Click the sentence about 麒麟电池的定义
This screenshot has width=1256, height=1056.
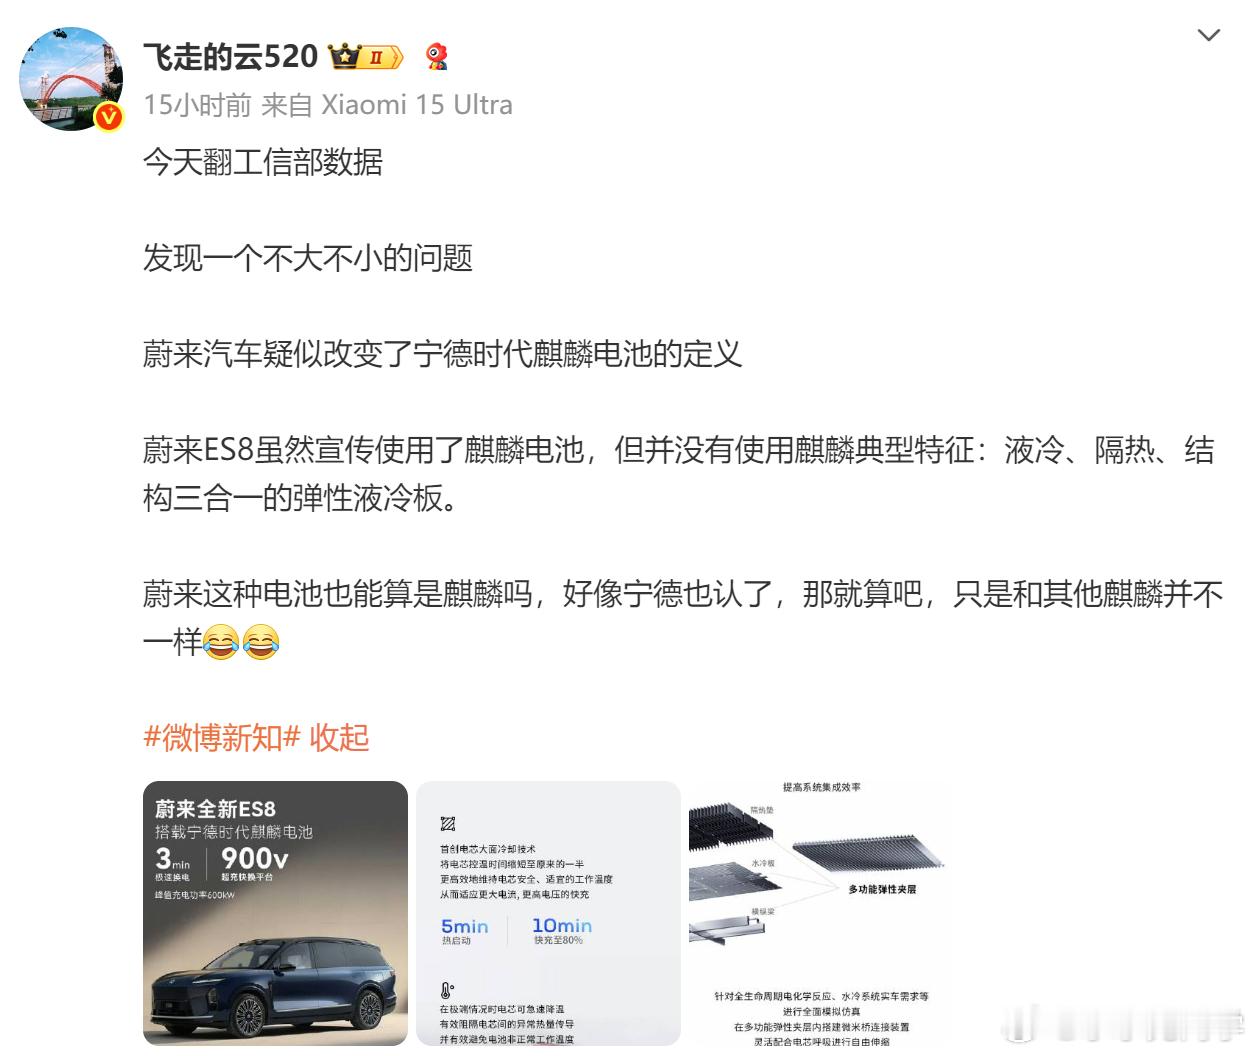(x=442, y=354)
